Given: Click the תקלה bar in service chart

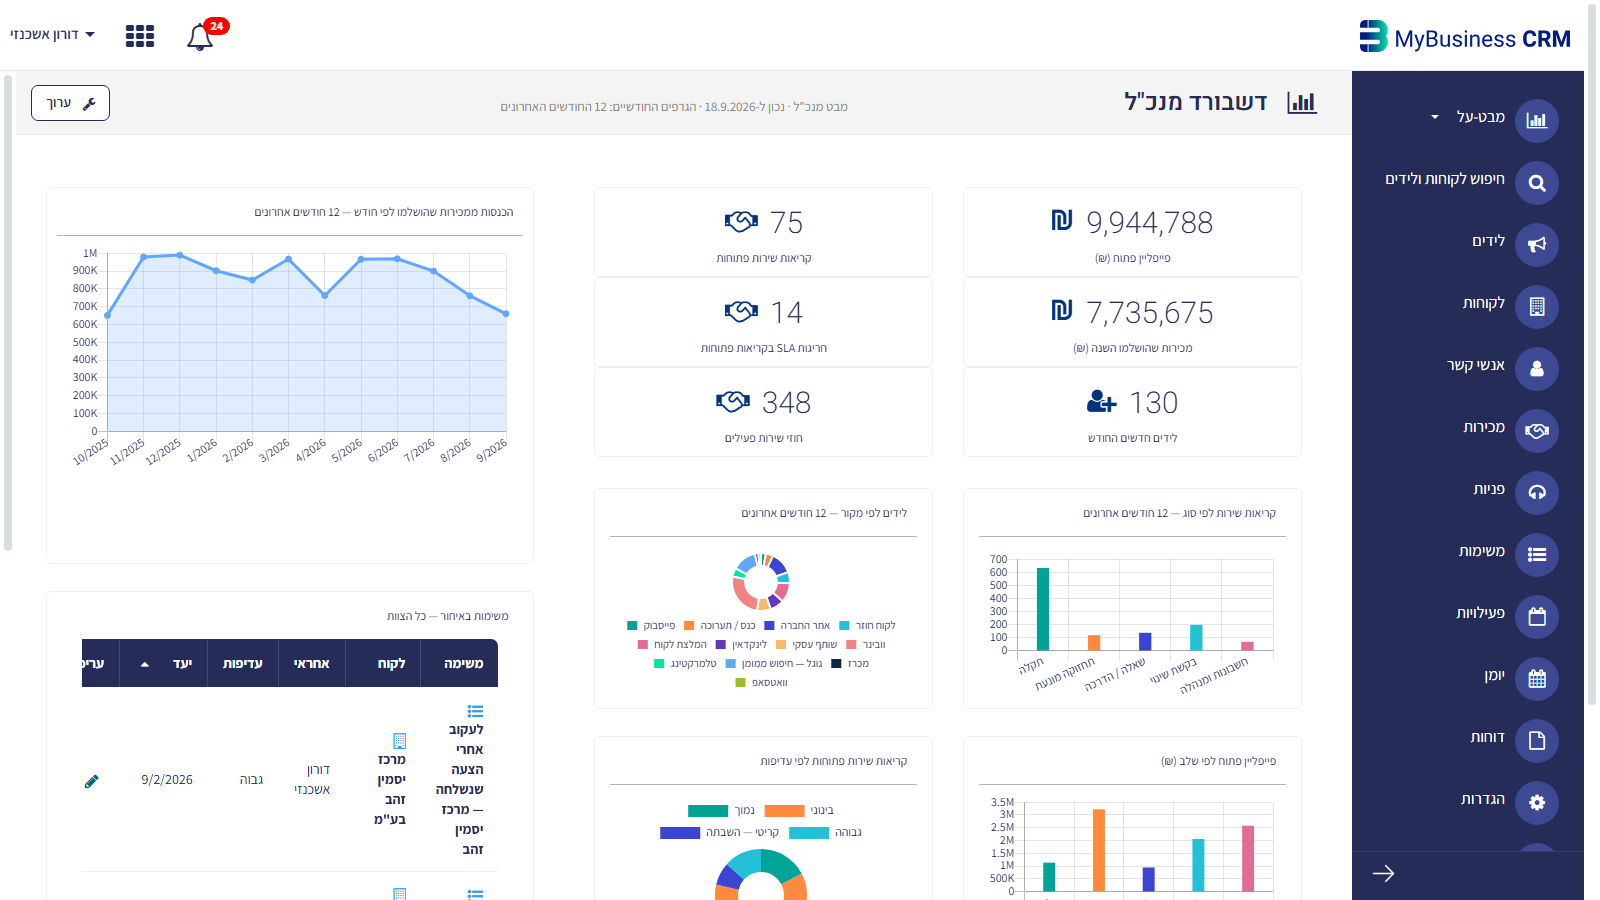Looking at the screenshot, I should pos(1043,610).
